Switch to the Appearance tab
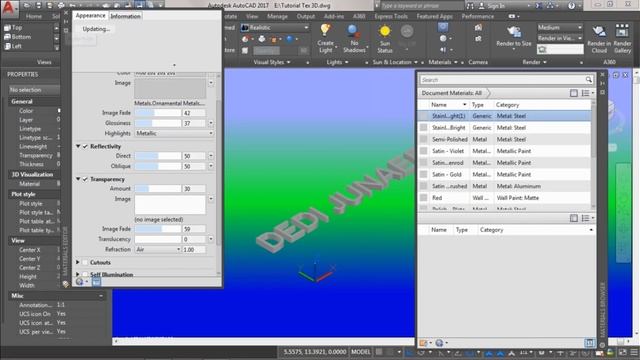 pos(90,16)
